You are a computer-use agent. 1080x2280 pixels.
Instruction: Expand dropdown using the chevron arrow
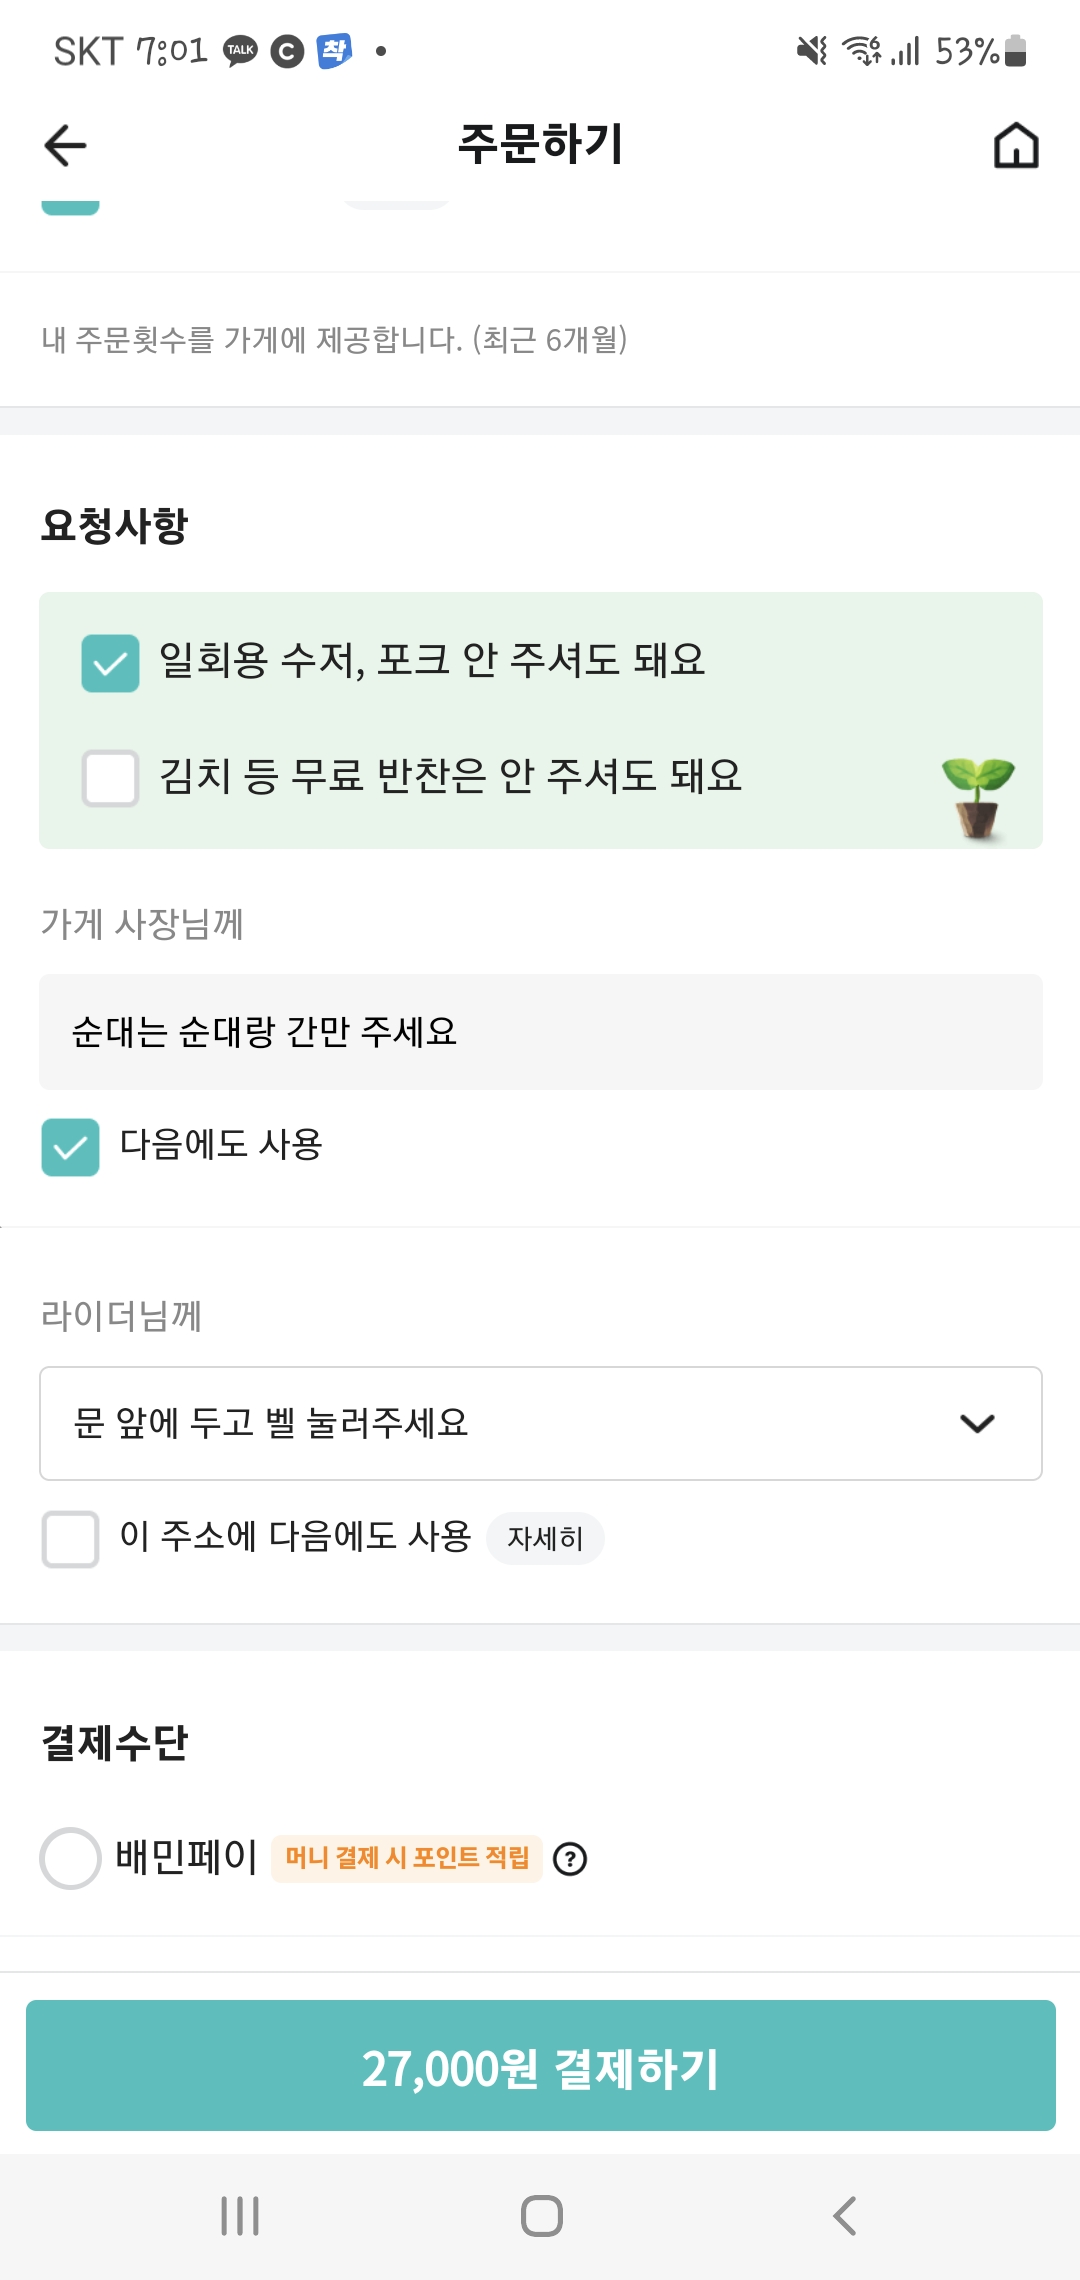977,1423
